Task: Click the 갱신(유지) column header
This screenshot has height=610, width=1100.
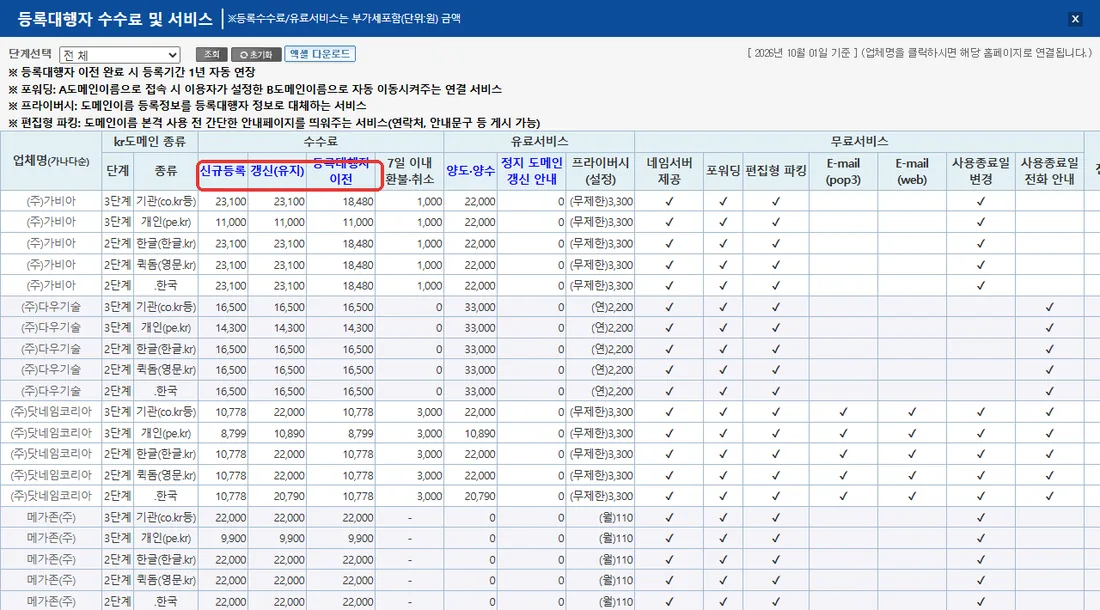Action: 278,170
